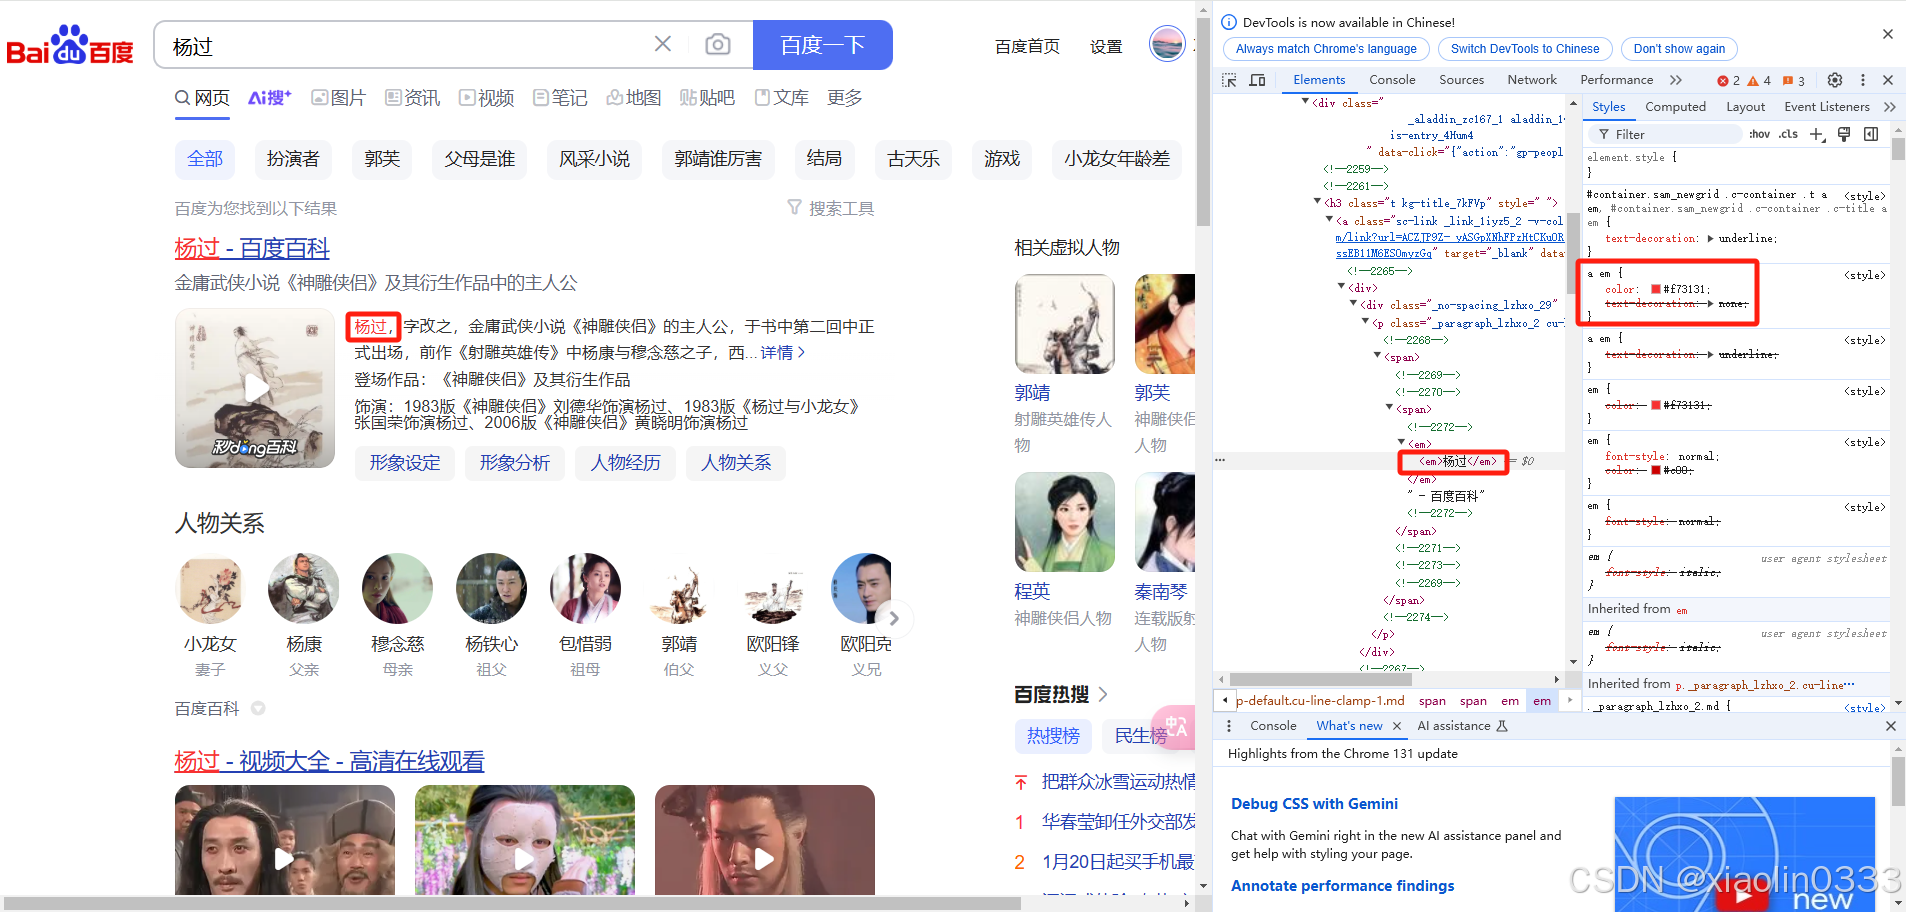Collapse the sc-link anchor node
Image resolution: width=1906 pixels, height=912 pixels.
pyautogui.click(x=1329, y=219)
